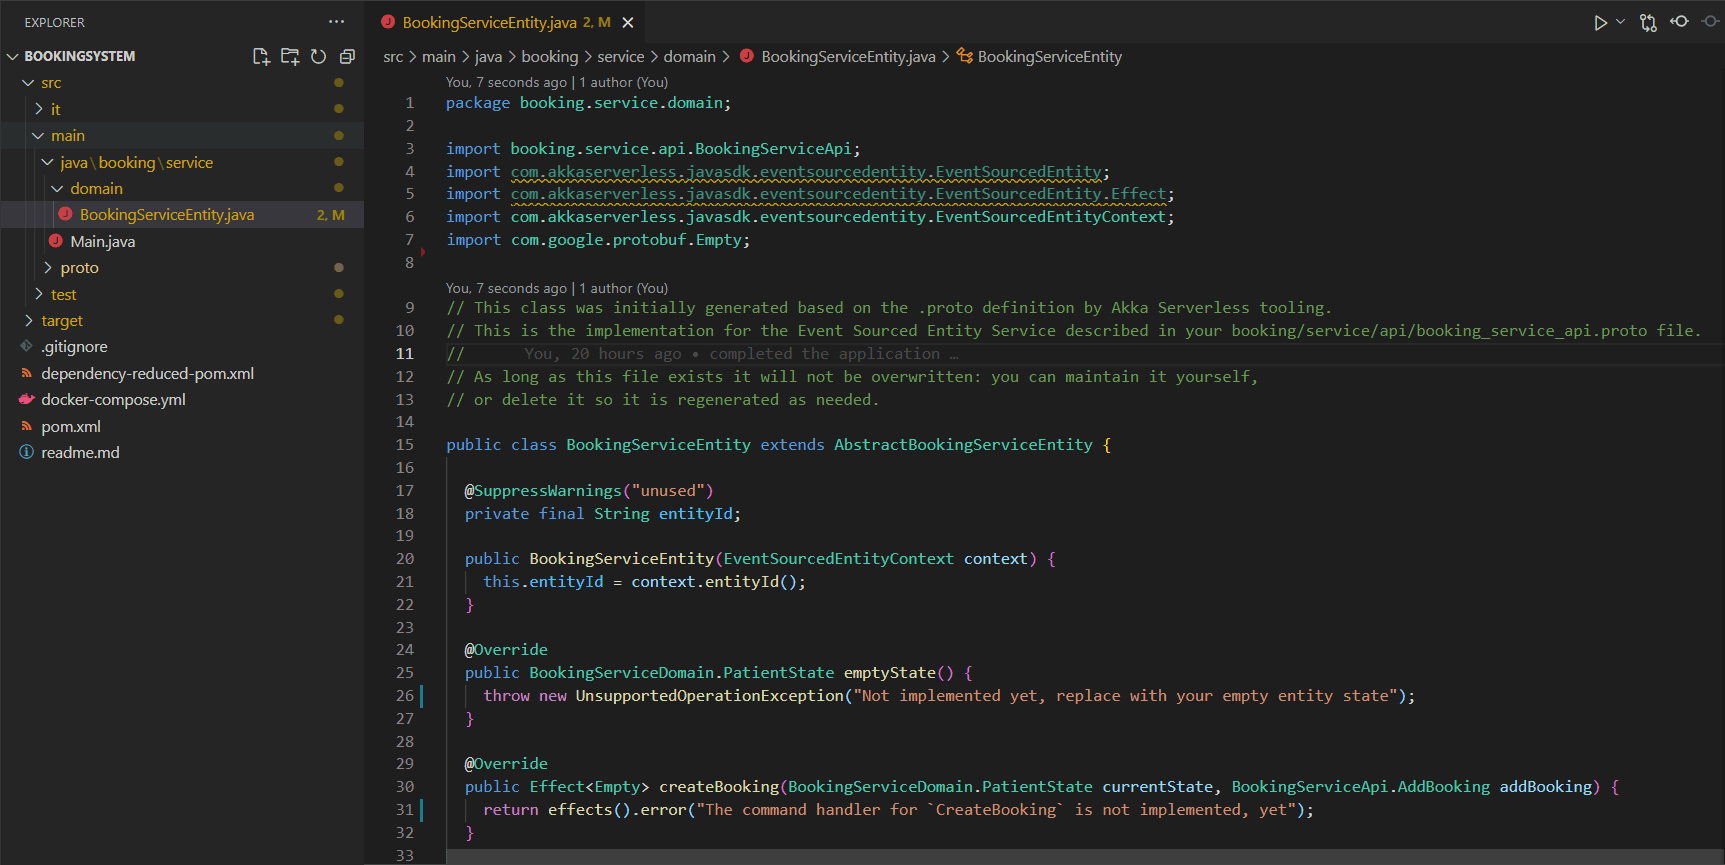Click the git icon beside .gitignore
The image size is (1725, 865).
click(27, 346)
